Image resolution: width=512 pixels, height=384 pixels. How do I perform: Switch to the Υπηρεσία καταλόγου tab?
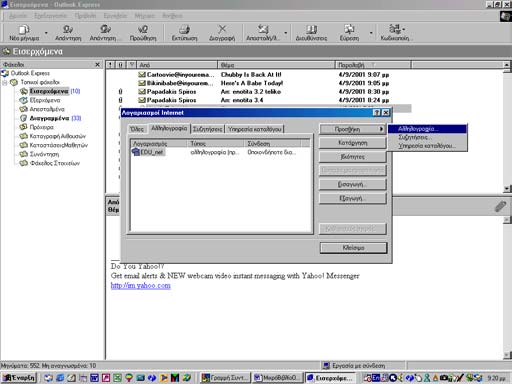tap(255, 129)
